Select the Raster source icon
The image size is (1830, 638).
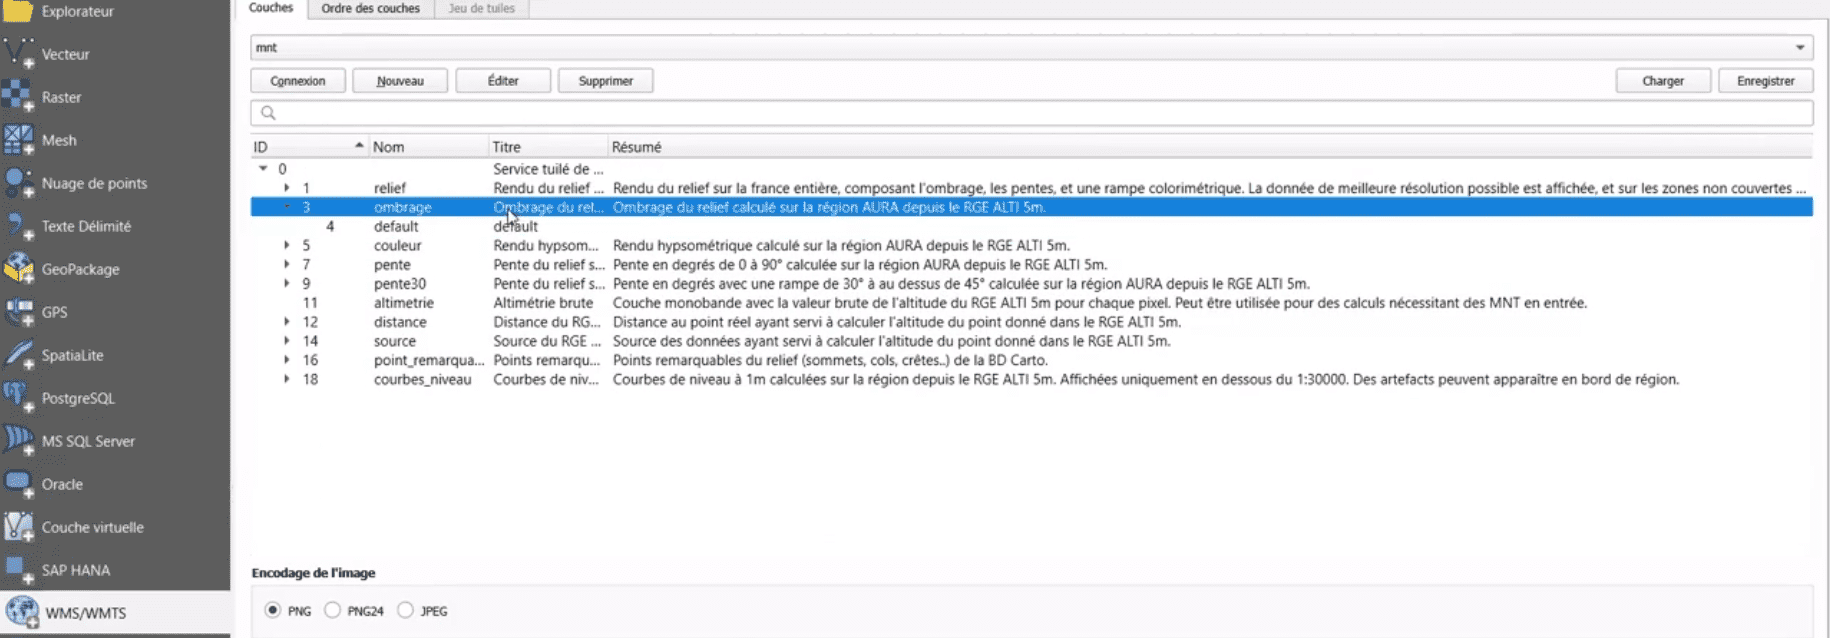coord(18,97)
